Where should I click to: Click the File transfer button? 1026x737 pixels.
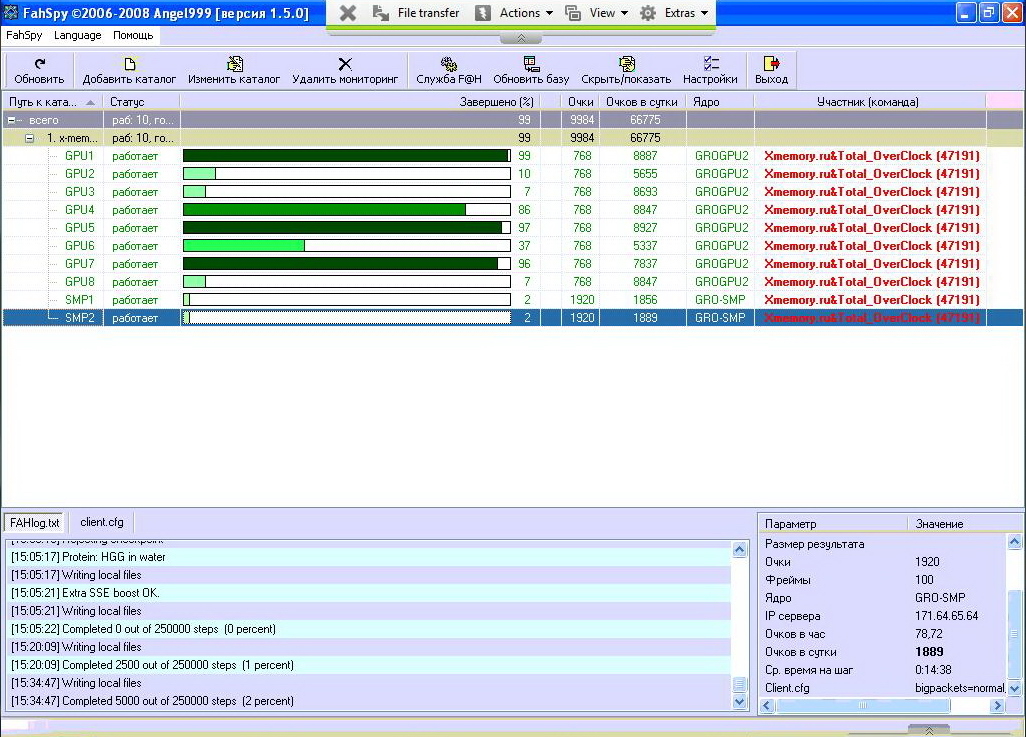click(x=416, y=13)
